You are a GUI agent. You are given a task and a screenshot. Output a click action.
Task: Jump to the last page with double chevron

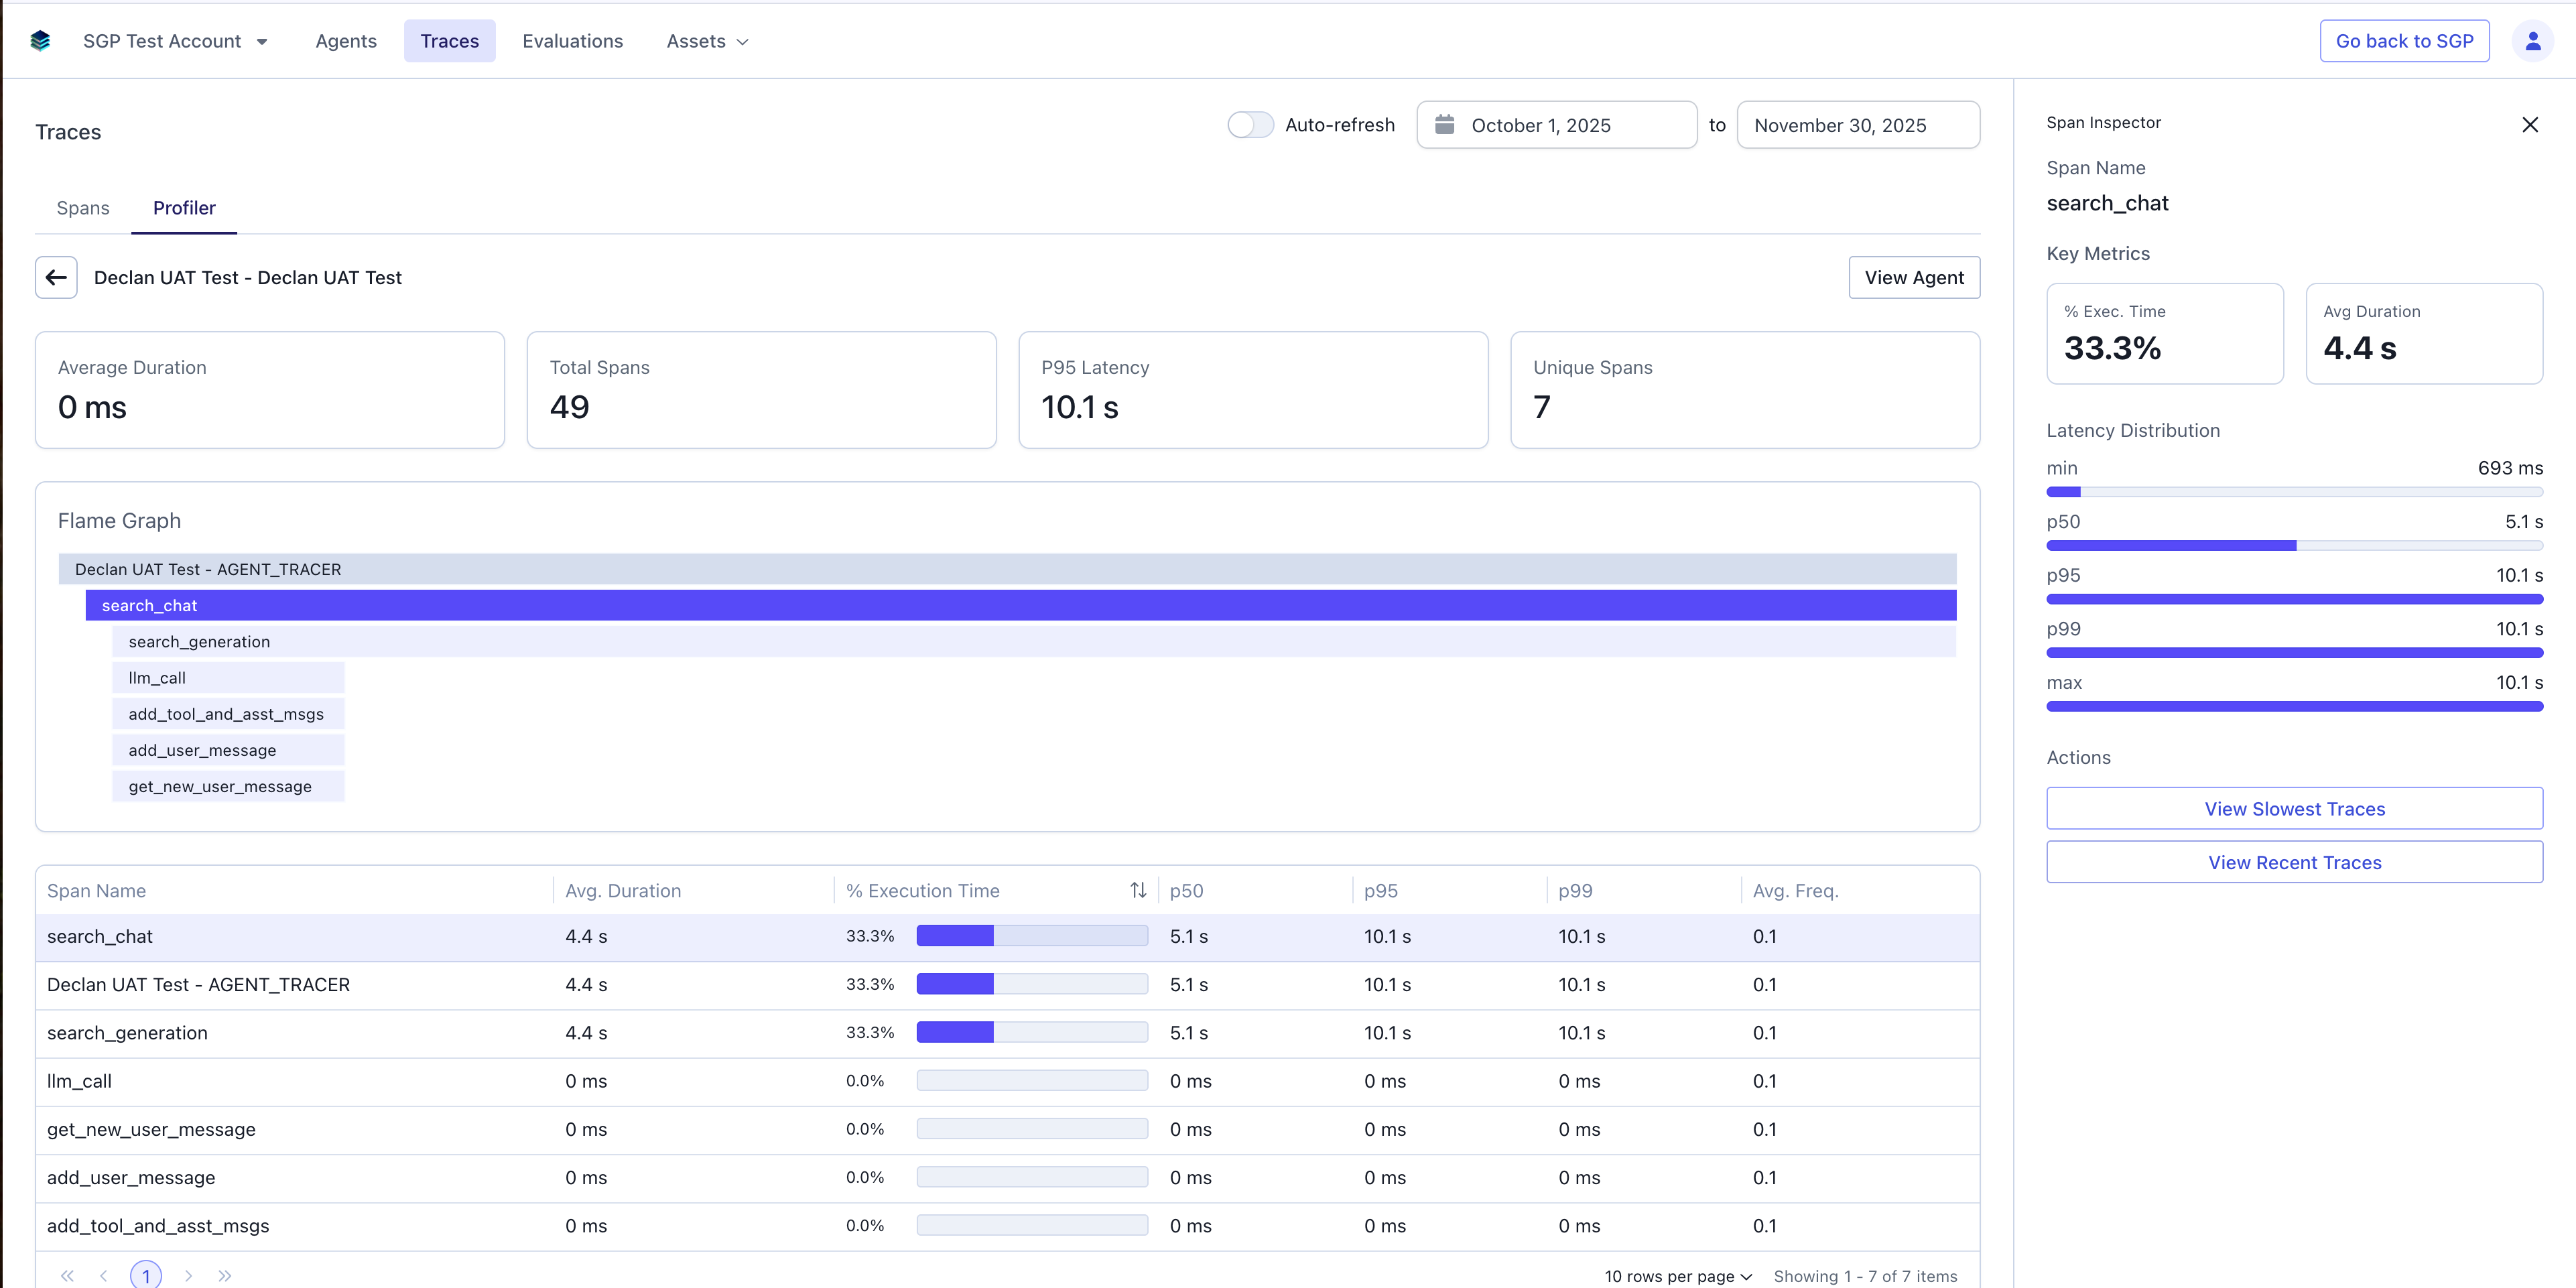(x=224, y=1275)
